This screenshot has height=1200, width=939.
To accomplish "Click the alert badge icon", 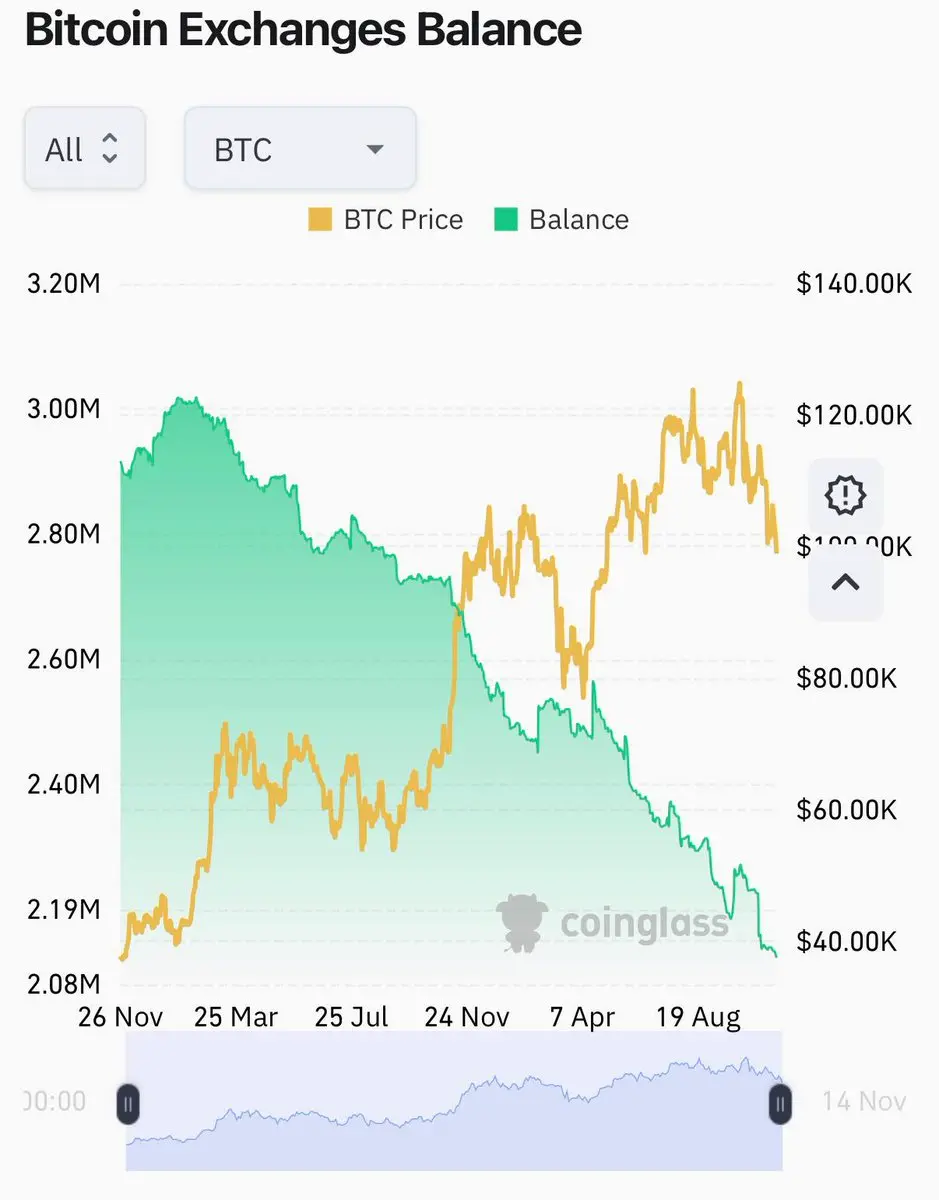I will 845,494.
